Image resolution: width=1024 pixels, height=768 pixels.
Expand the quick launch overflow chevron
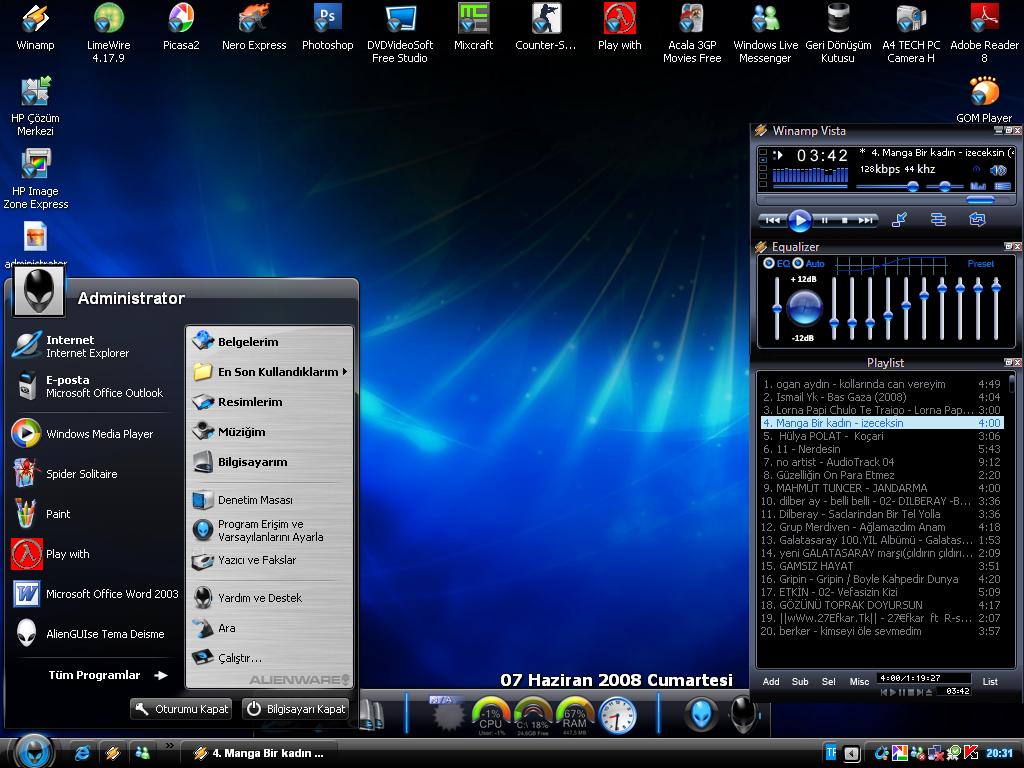169,745
